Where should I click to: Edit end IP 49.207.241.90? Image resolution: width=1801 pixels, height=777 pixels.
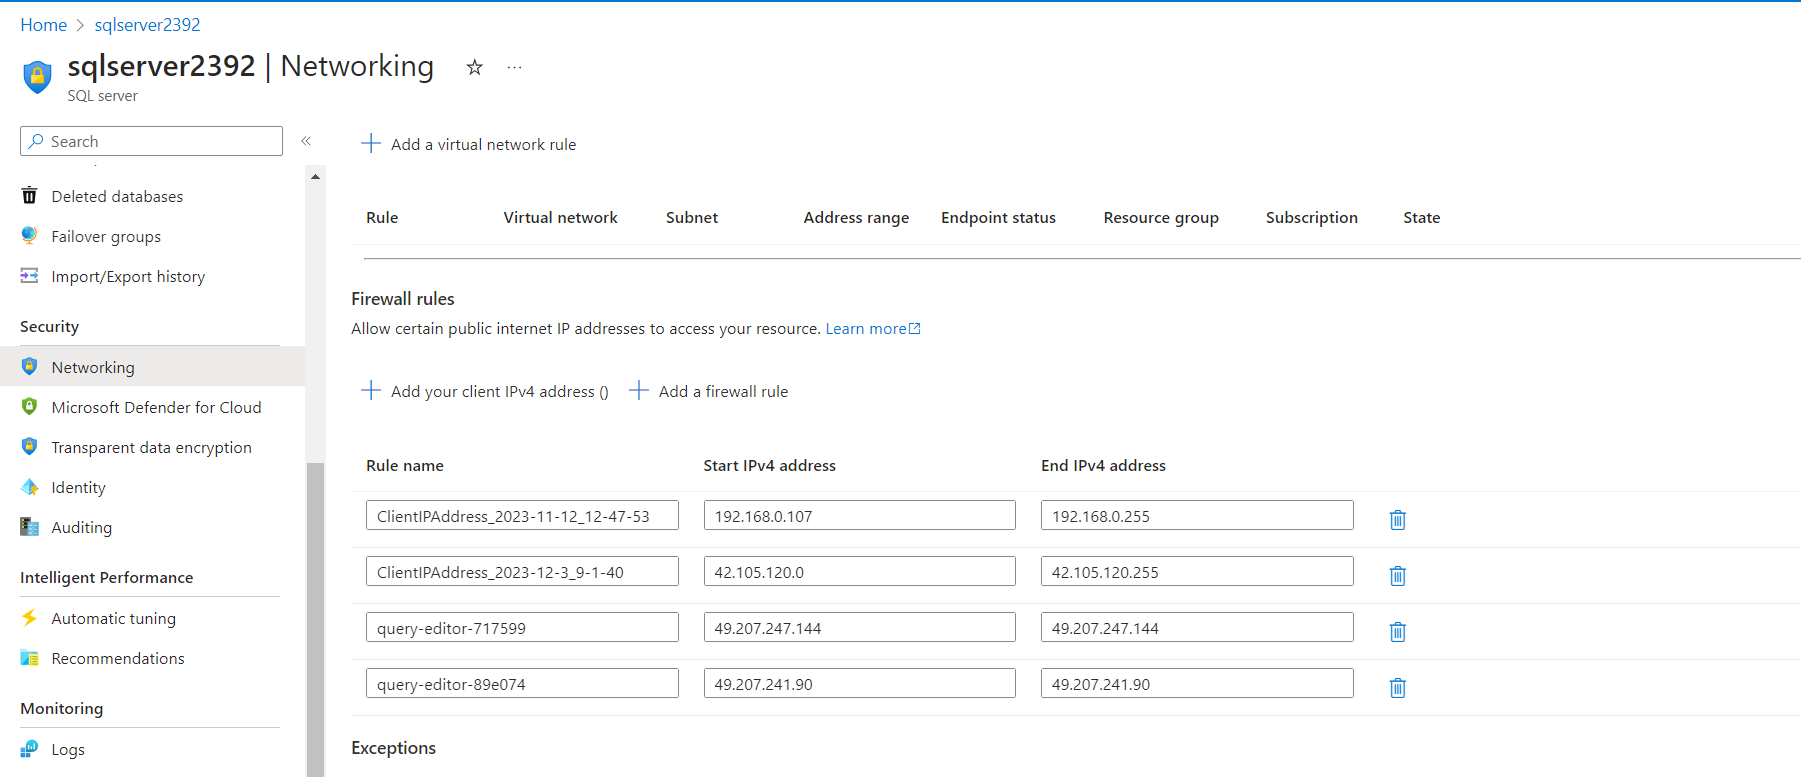(x=1197, y=684)
